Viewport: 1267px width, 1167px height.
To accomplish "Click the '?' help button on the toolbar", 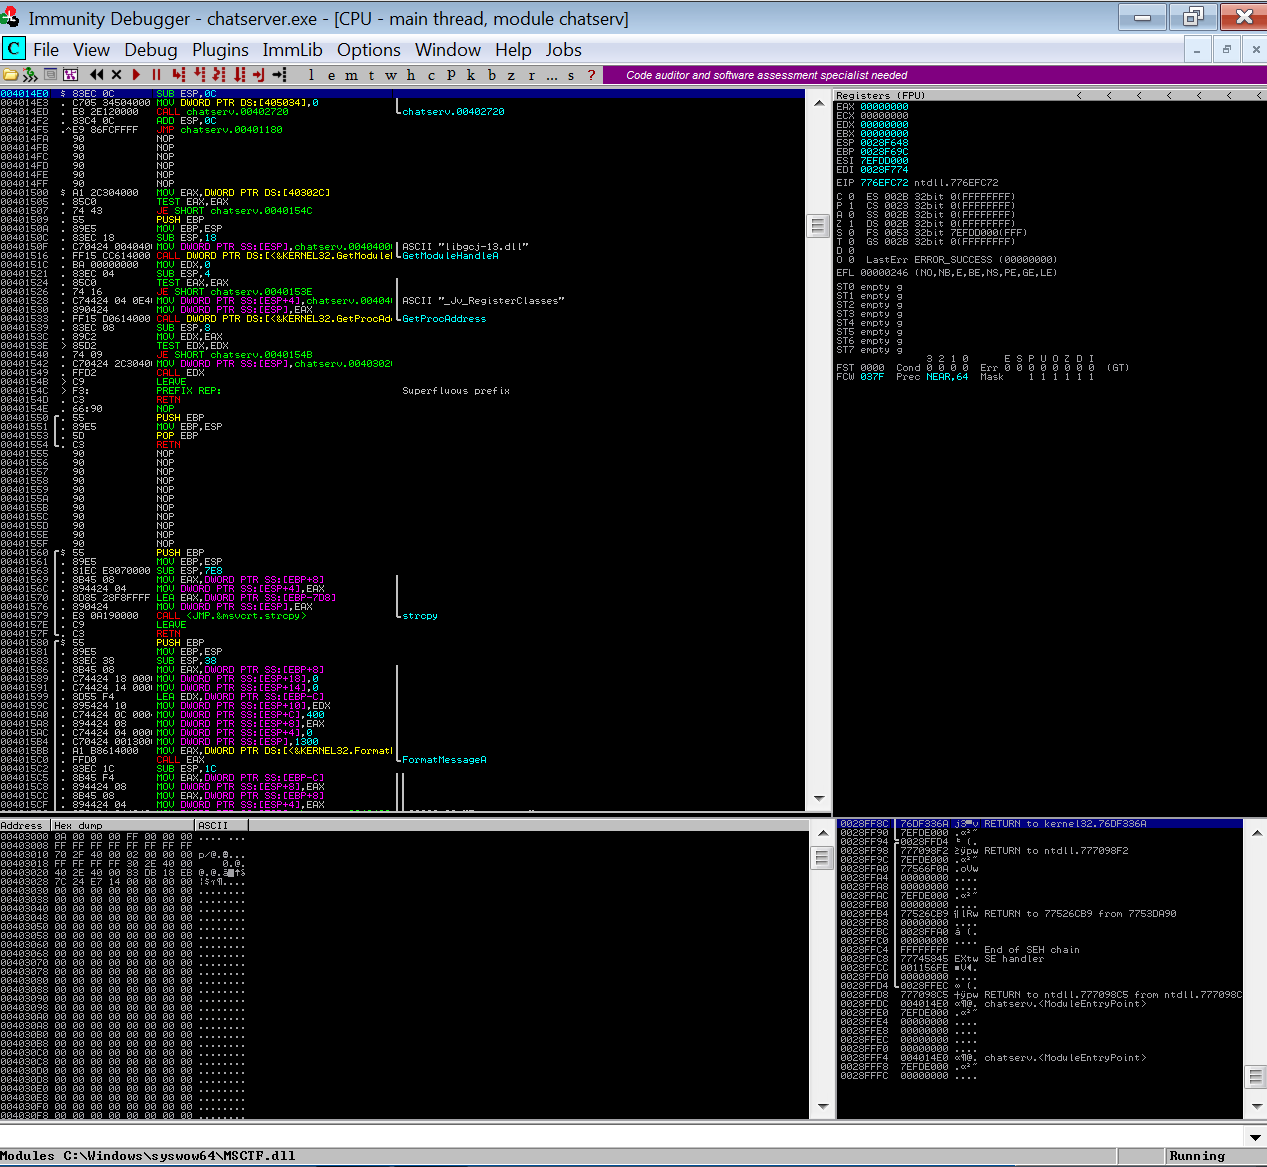I will coord(592,74).
